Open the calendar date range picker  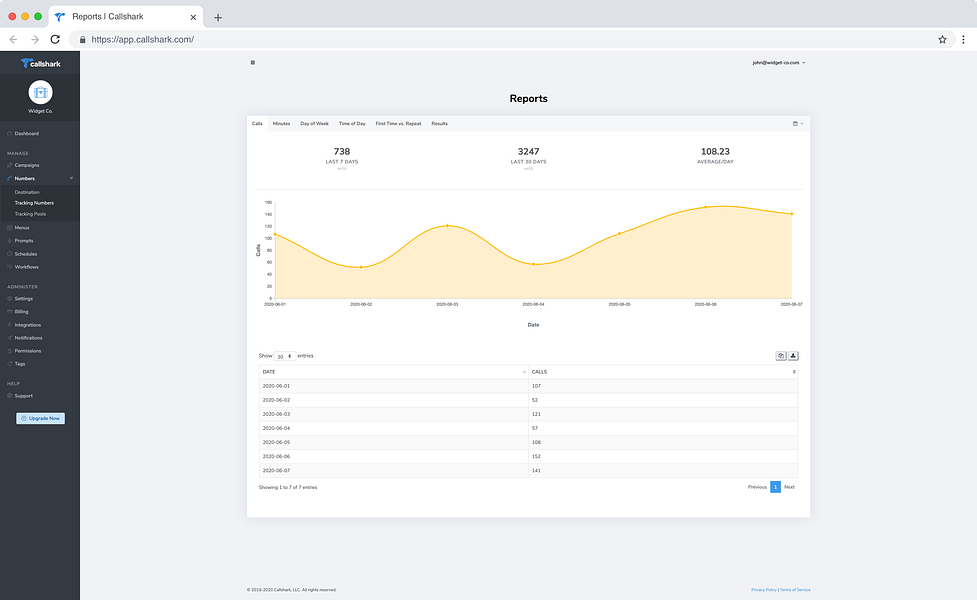click(798, 123)
